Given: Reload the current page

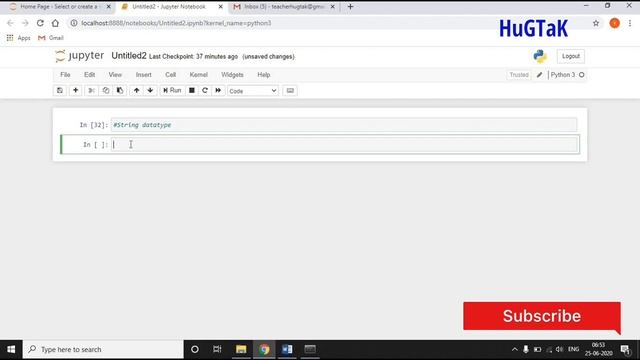Looking at the screenshot, I should click(40, 23).
